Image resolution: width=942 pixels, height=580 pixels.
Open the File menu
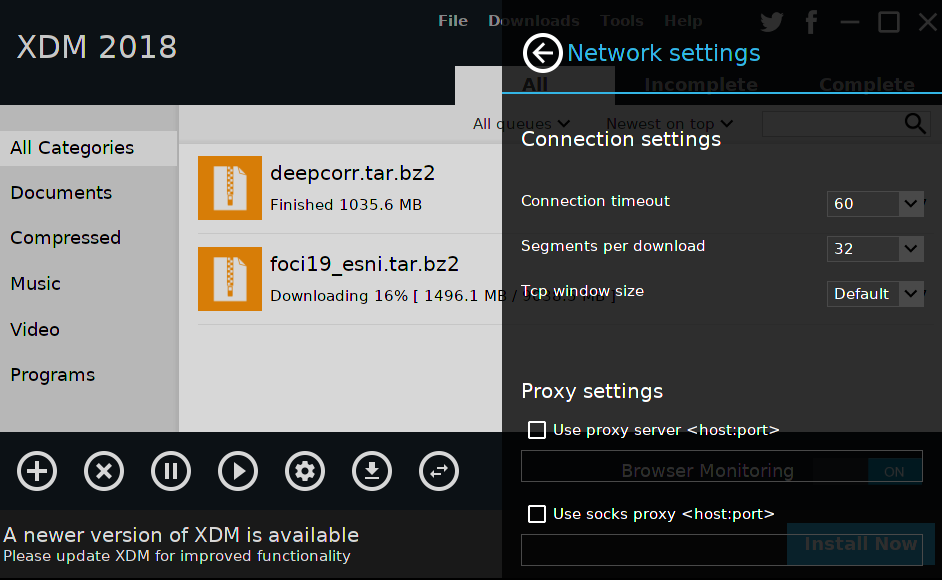tap(452, 21)
